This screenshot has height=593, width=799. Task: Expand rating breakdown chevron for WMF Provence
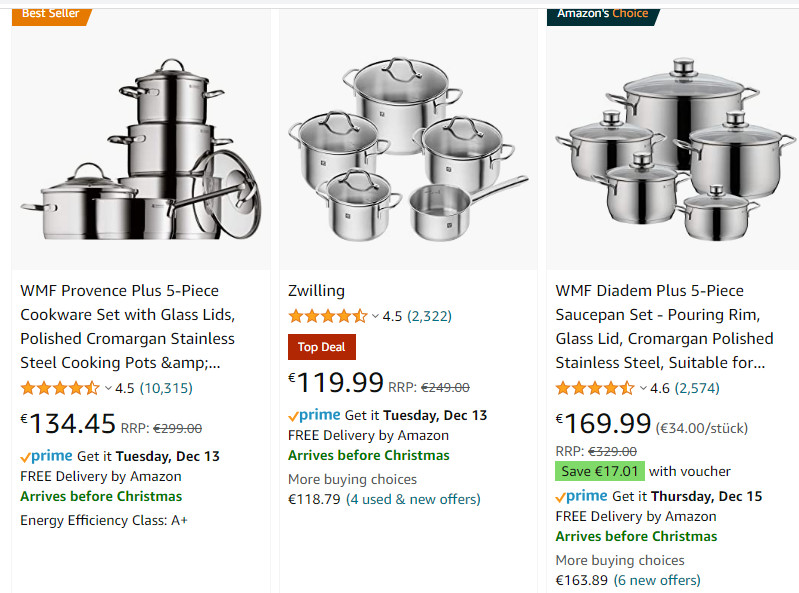click(108, 389)
